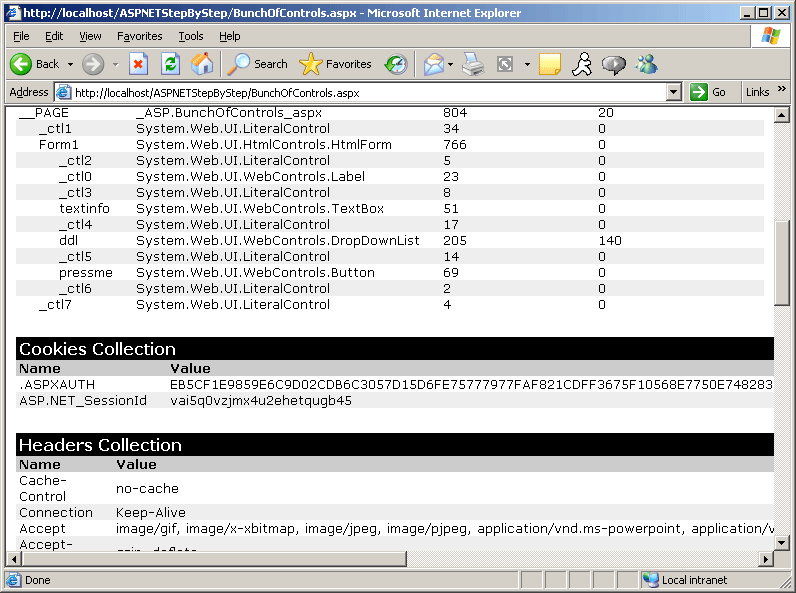796x593 pixels.
Task: Open the Favorites pane
Action: [336, 64]
